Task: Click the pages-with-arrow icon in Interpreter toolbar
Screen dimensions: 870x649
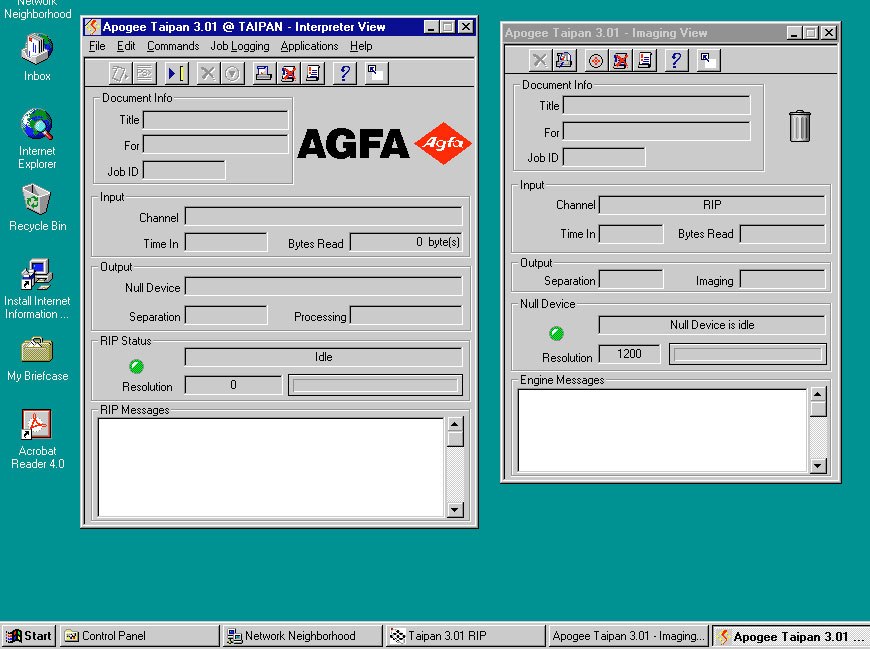Action: point(120,73)
